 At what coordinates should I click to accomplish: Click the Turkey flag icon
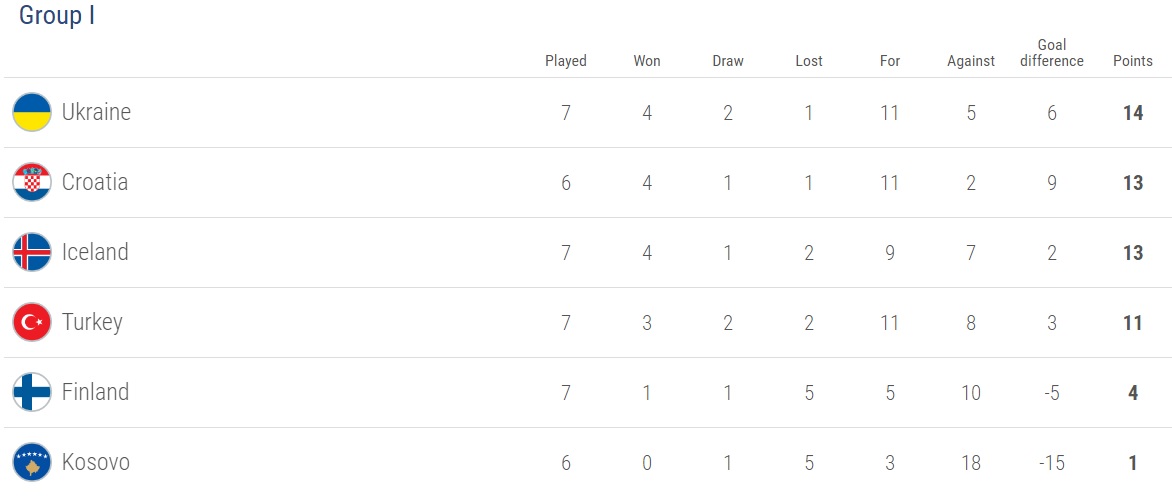(x=32, y=322)
